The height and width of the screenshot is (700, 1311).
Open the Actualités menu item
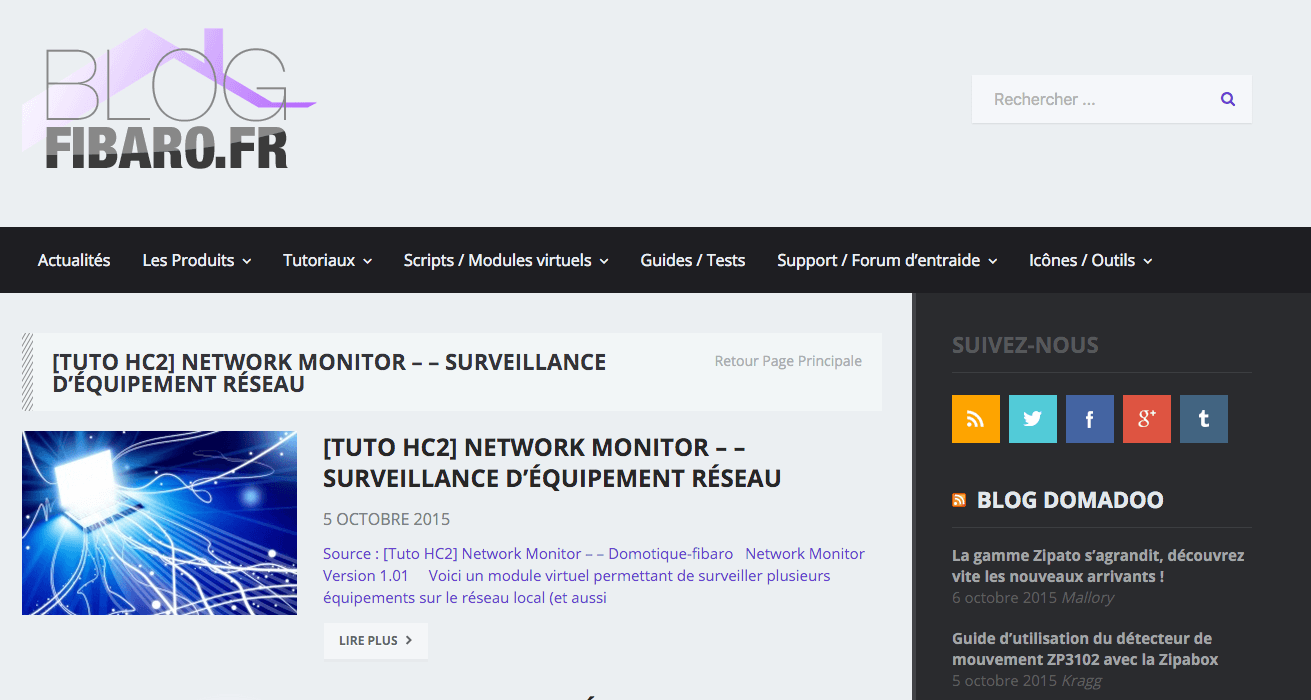coord(74,260)
